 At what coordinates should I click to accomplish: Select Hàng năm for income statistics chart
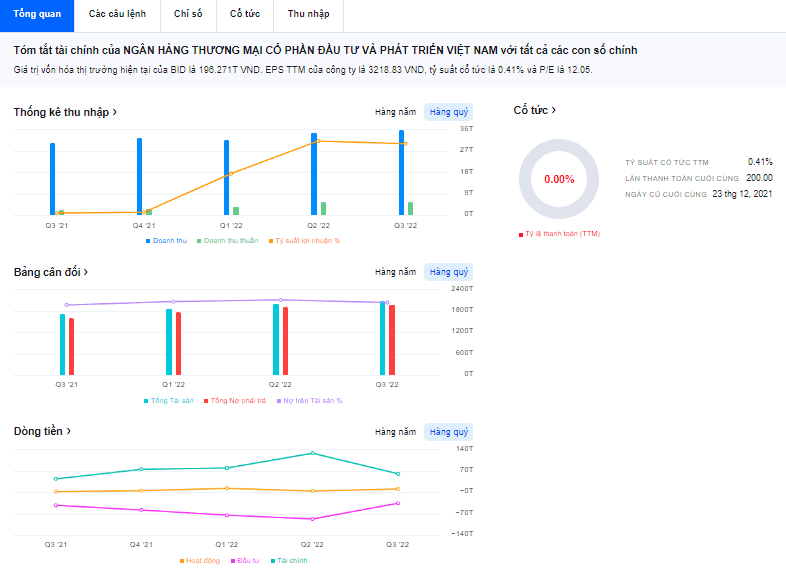tap(396, 112)
